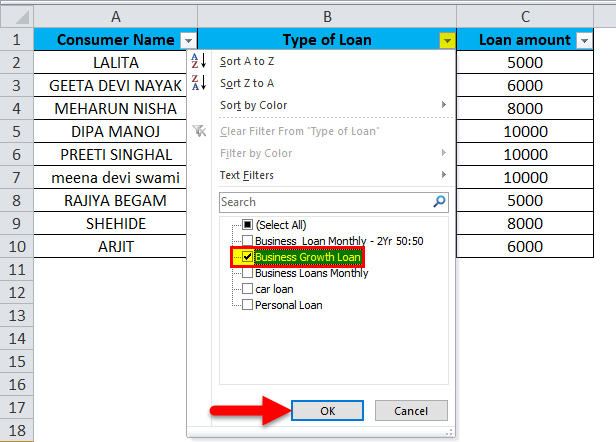Click the search magnifier icon
616x442 pixels.
coord(439,202)
